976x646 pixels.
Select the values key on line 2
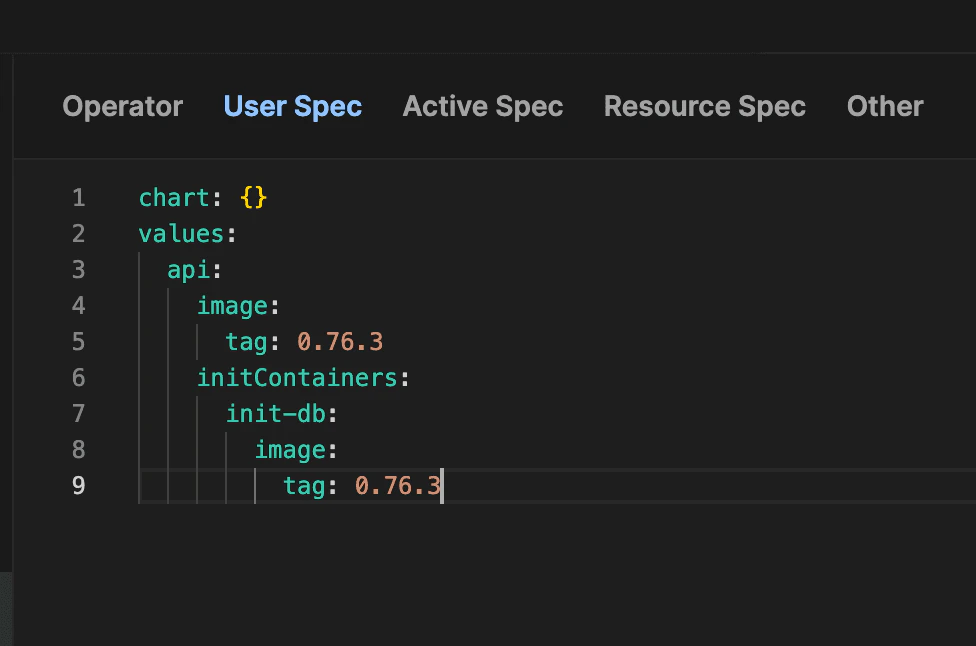point(183,233)
